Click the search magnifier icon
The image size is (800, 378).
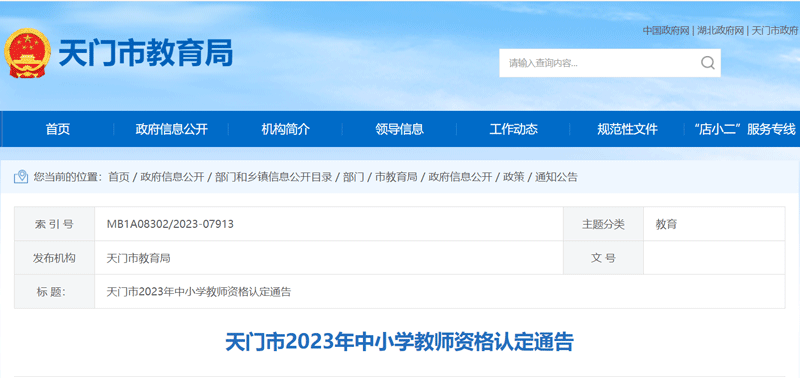[x=708, y=63]
